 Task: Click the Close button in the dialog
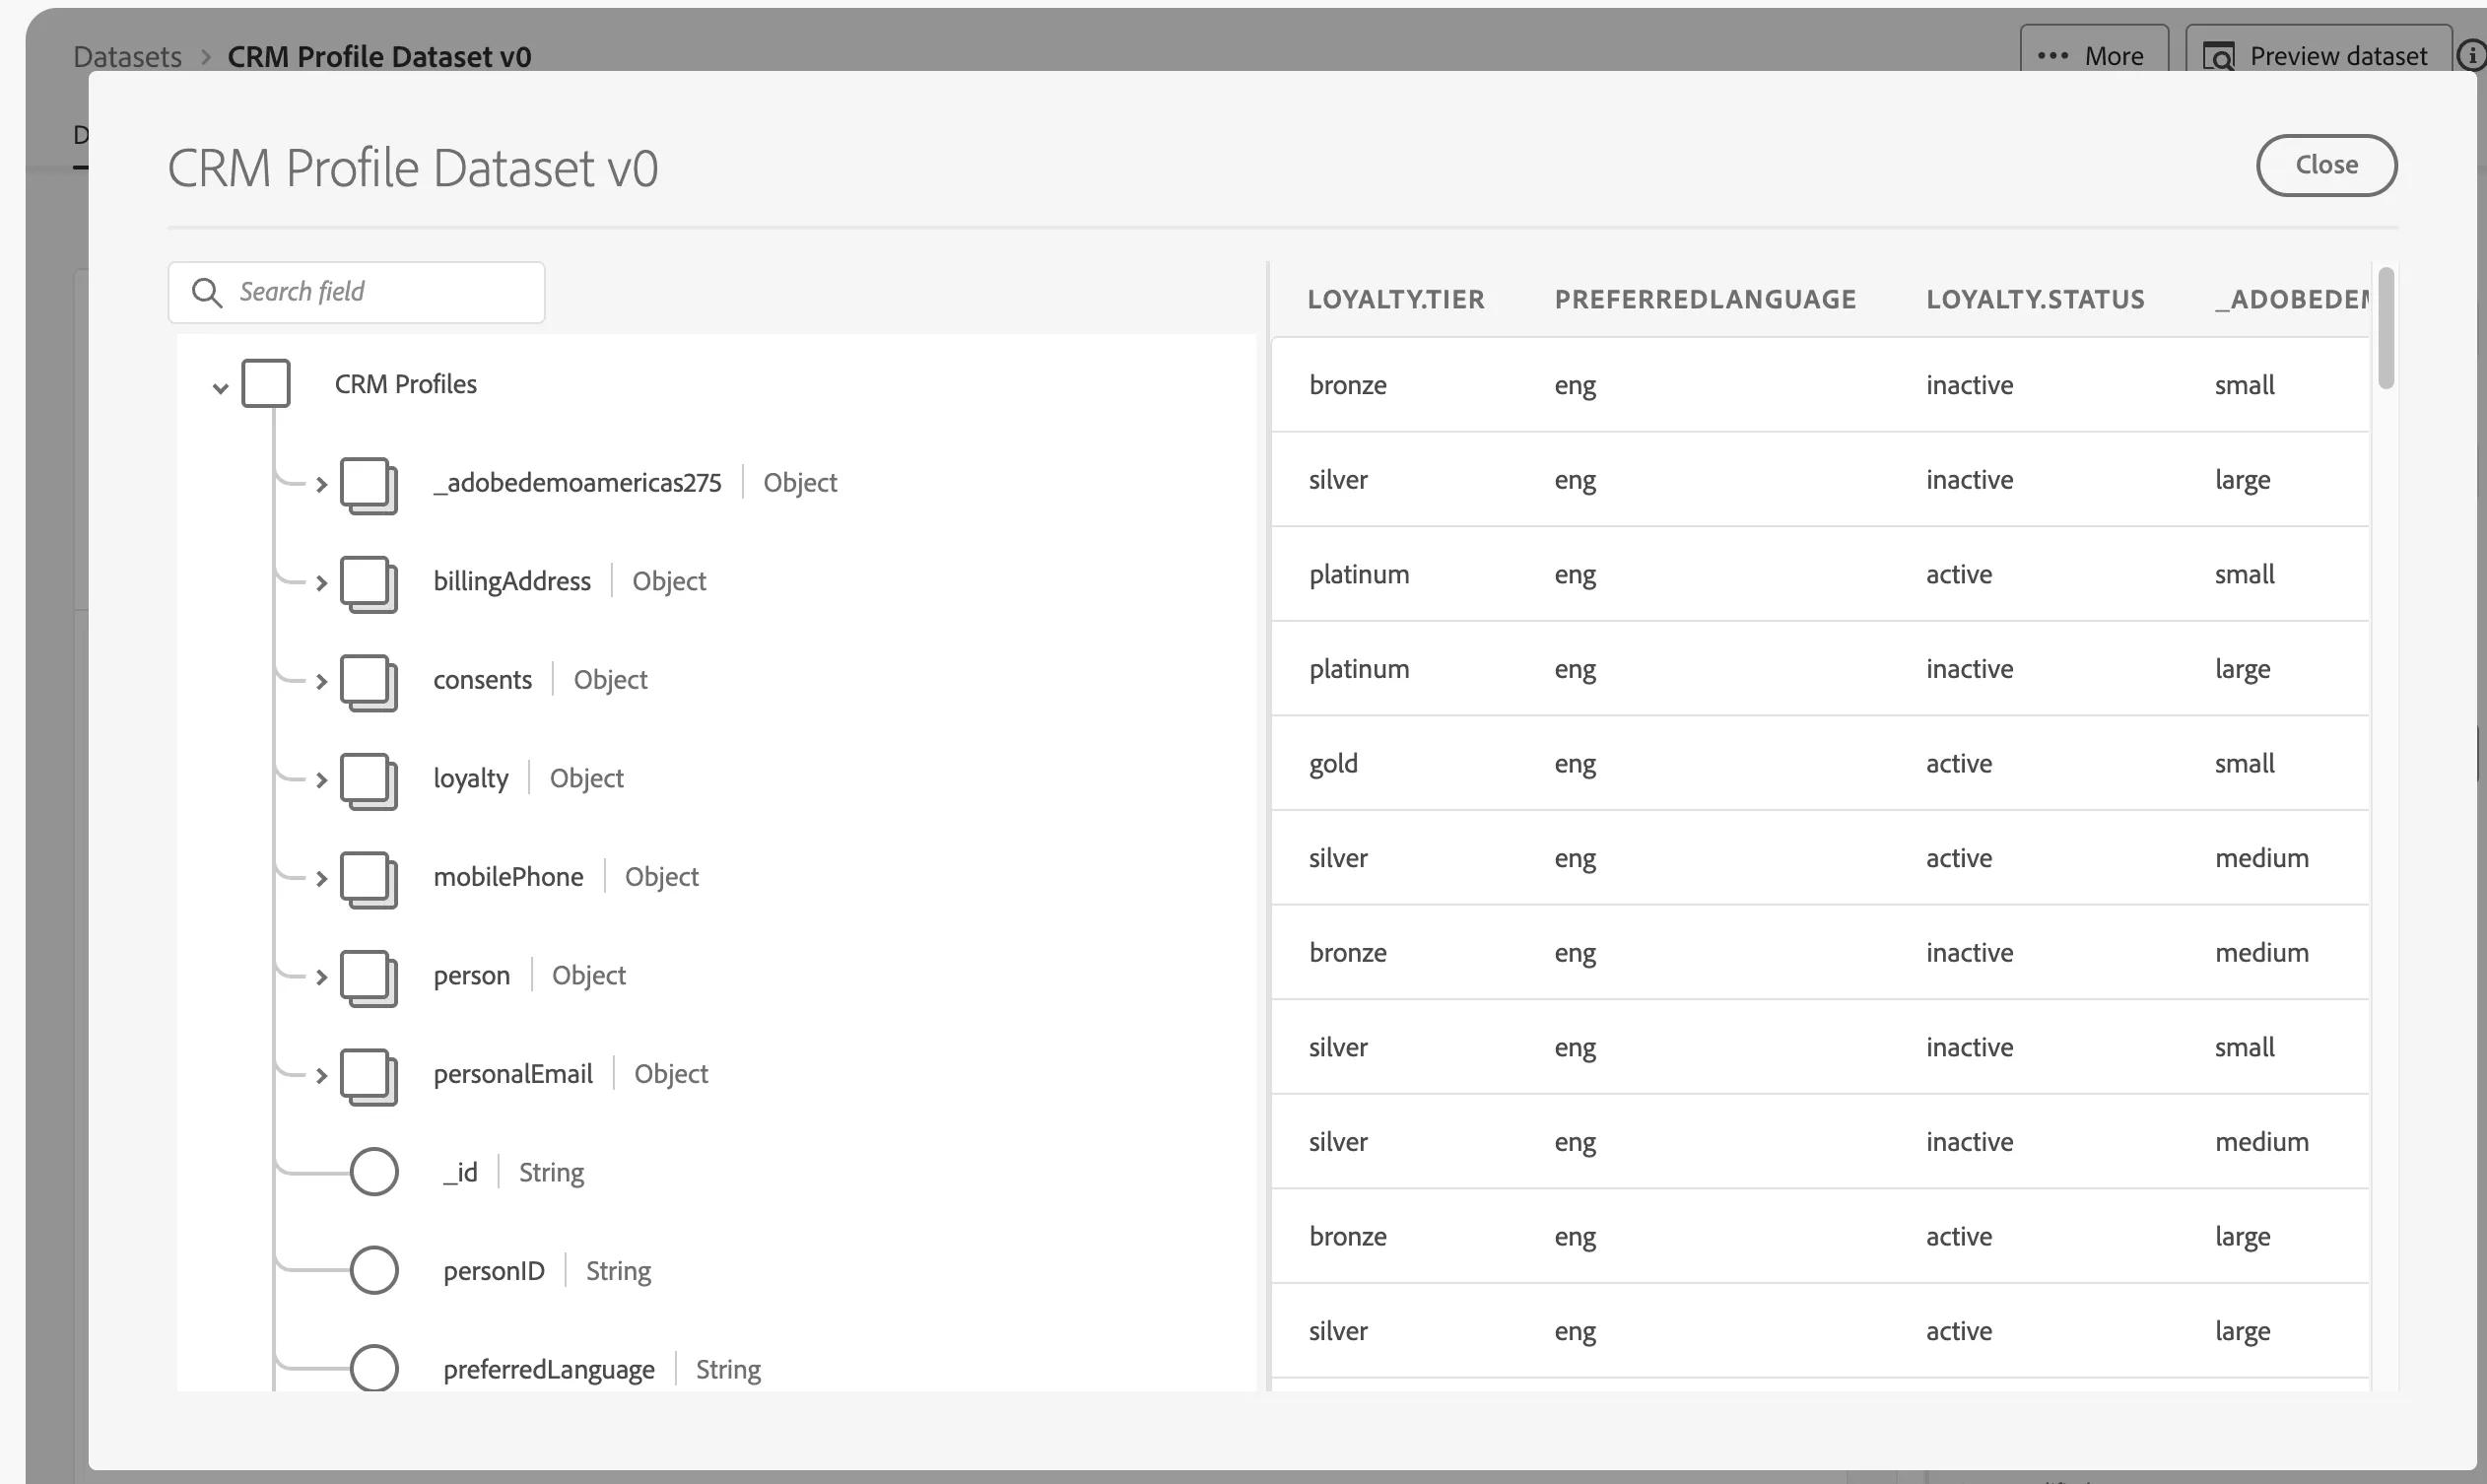(2326, 165)
